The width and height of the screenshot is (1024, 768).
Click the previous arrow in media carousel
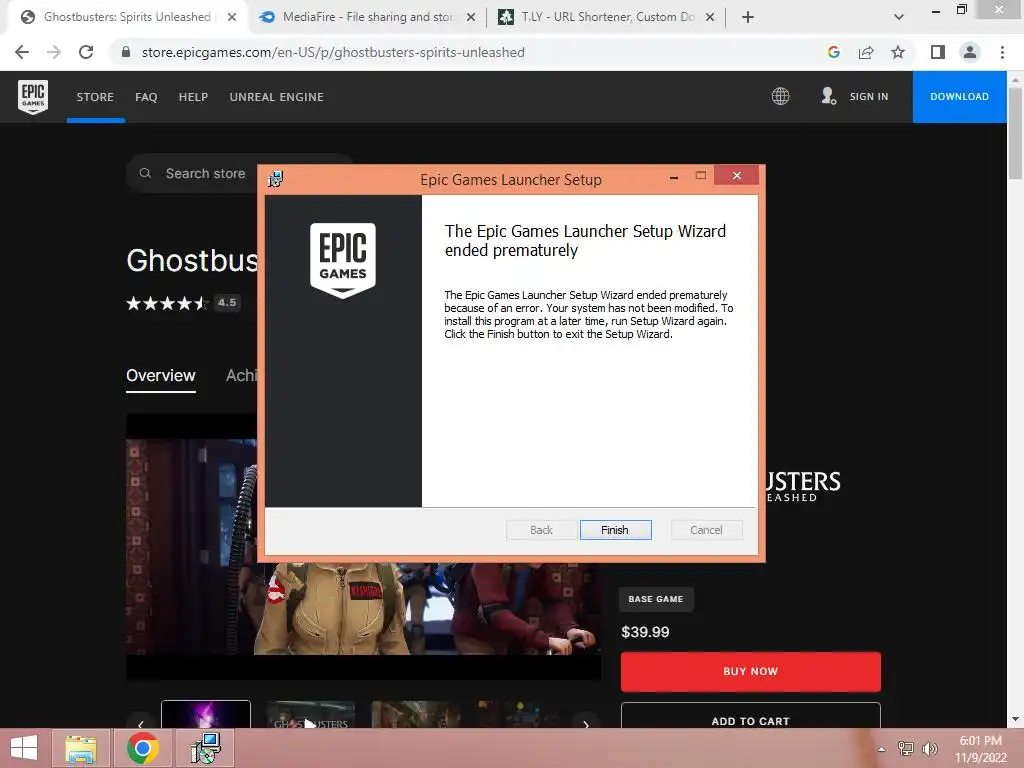140,724
